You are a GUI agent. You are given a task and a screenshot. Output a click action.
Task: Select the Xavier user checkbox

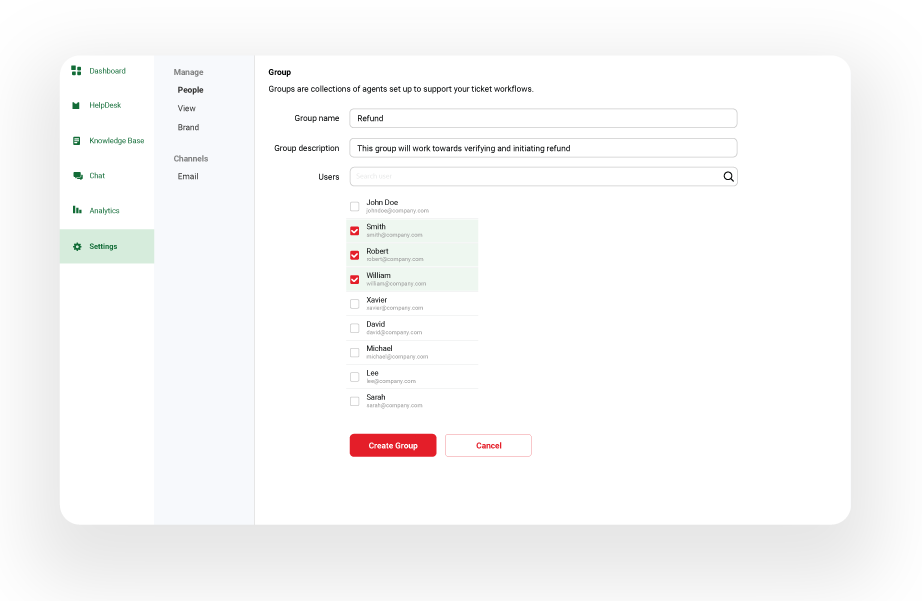click(x=355, y=304)
